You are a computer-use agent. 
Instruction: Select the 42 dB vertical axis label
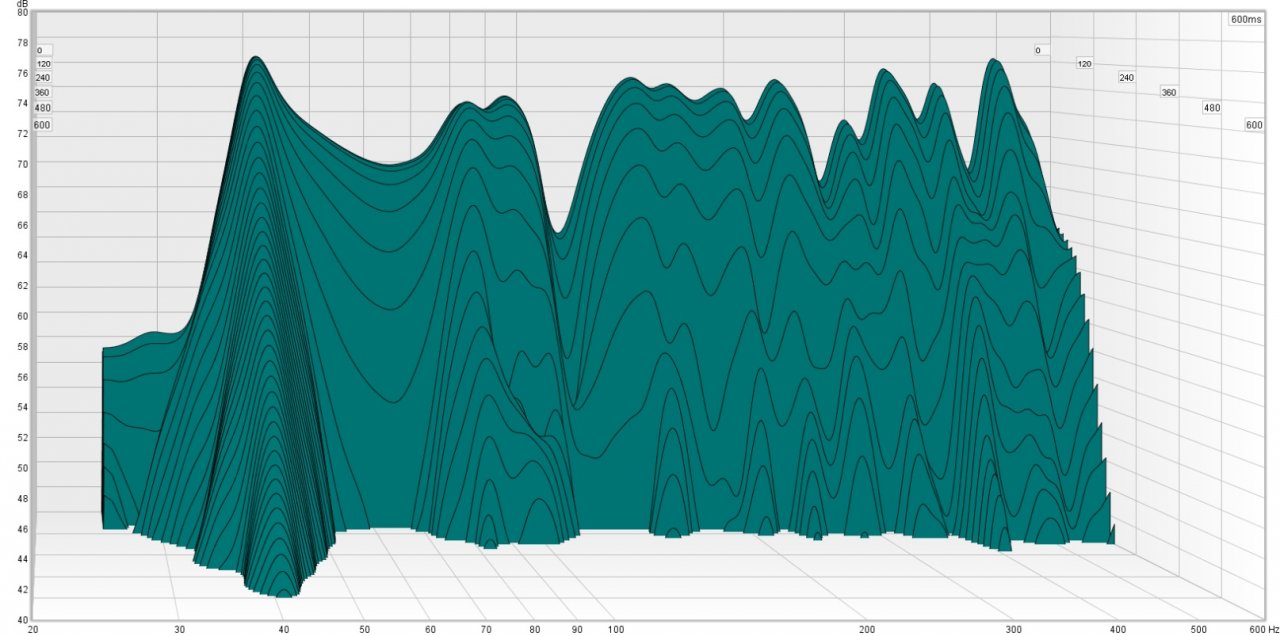[x=22, y=590]
